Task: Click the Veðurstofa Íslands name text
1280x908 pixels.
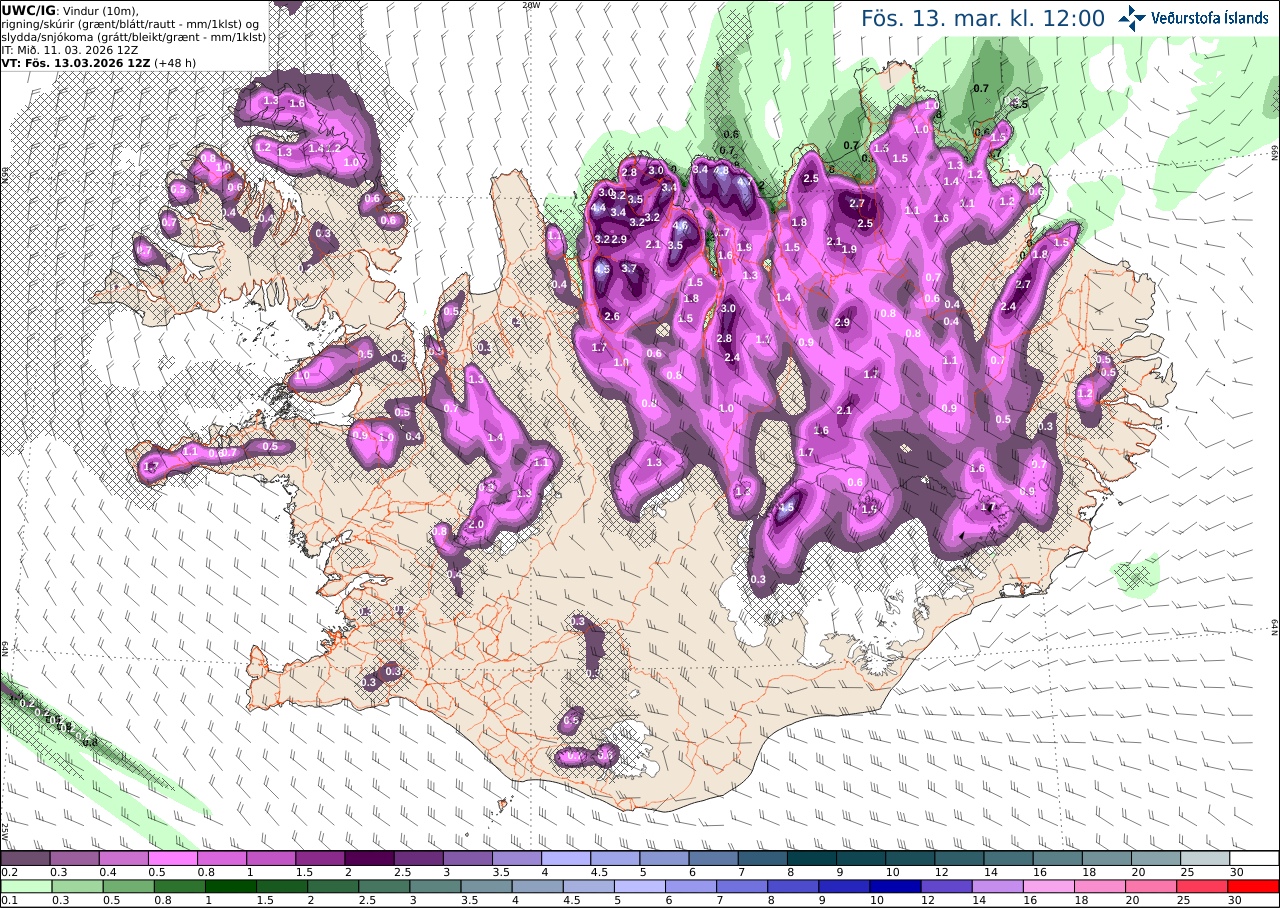Action: (1209, 18)
